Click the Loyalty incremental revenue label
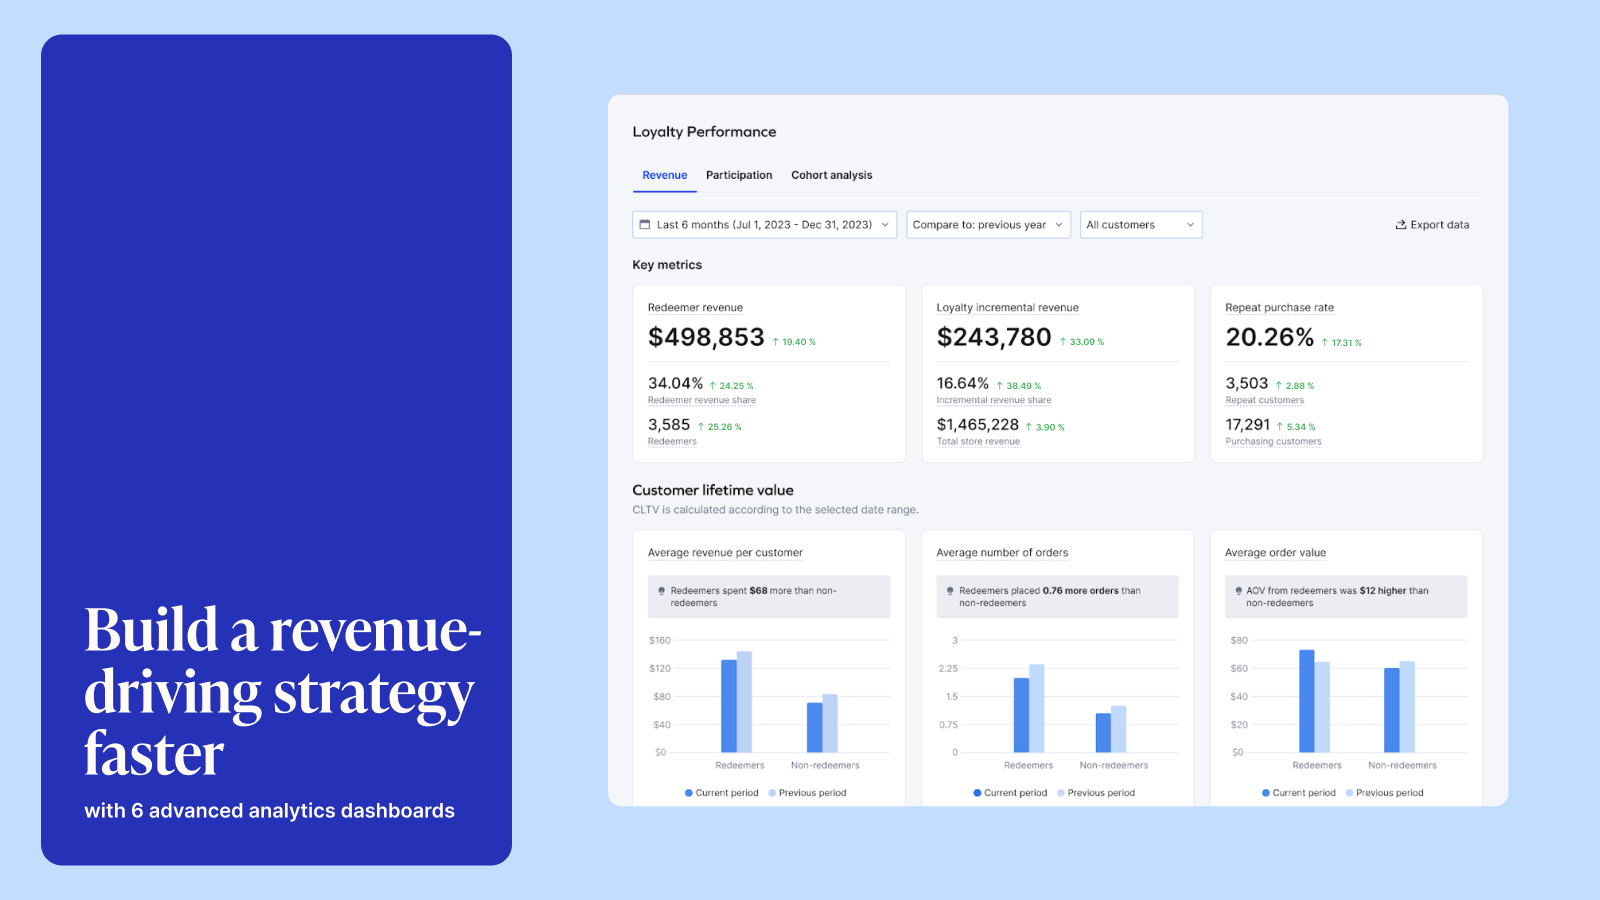1600x900 pixels. [x=1007, y=308]
